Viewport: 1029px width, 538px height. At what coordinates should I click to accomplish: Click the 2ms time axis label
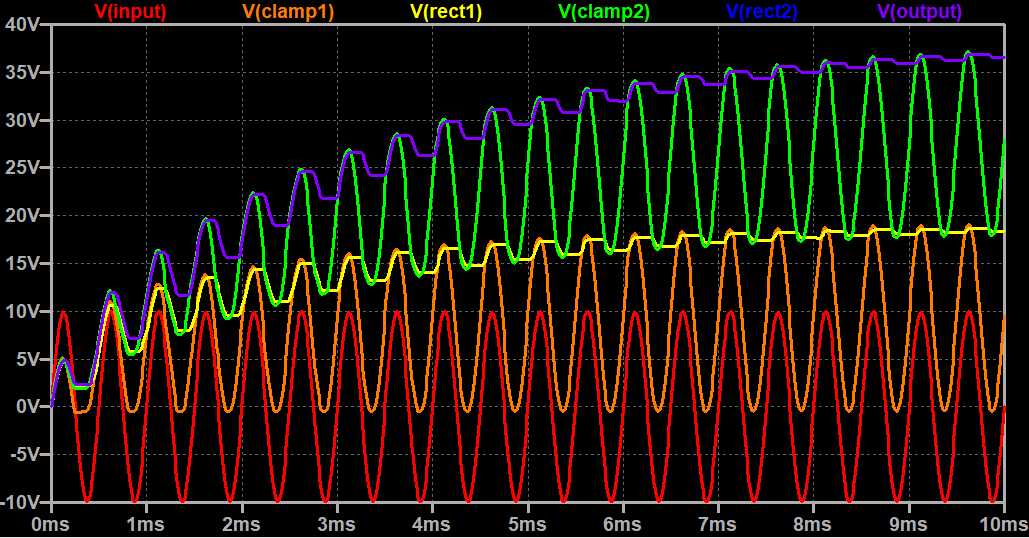tap(241, 525)
